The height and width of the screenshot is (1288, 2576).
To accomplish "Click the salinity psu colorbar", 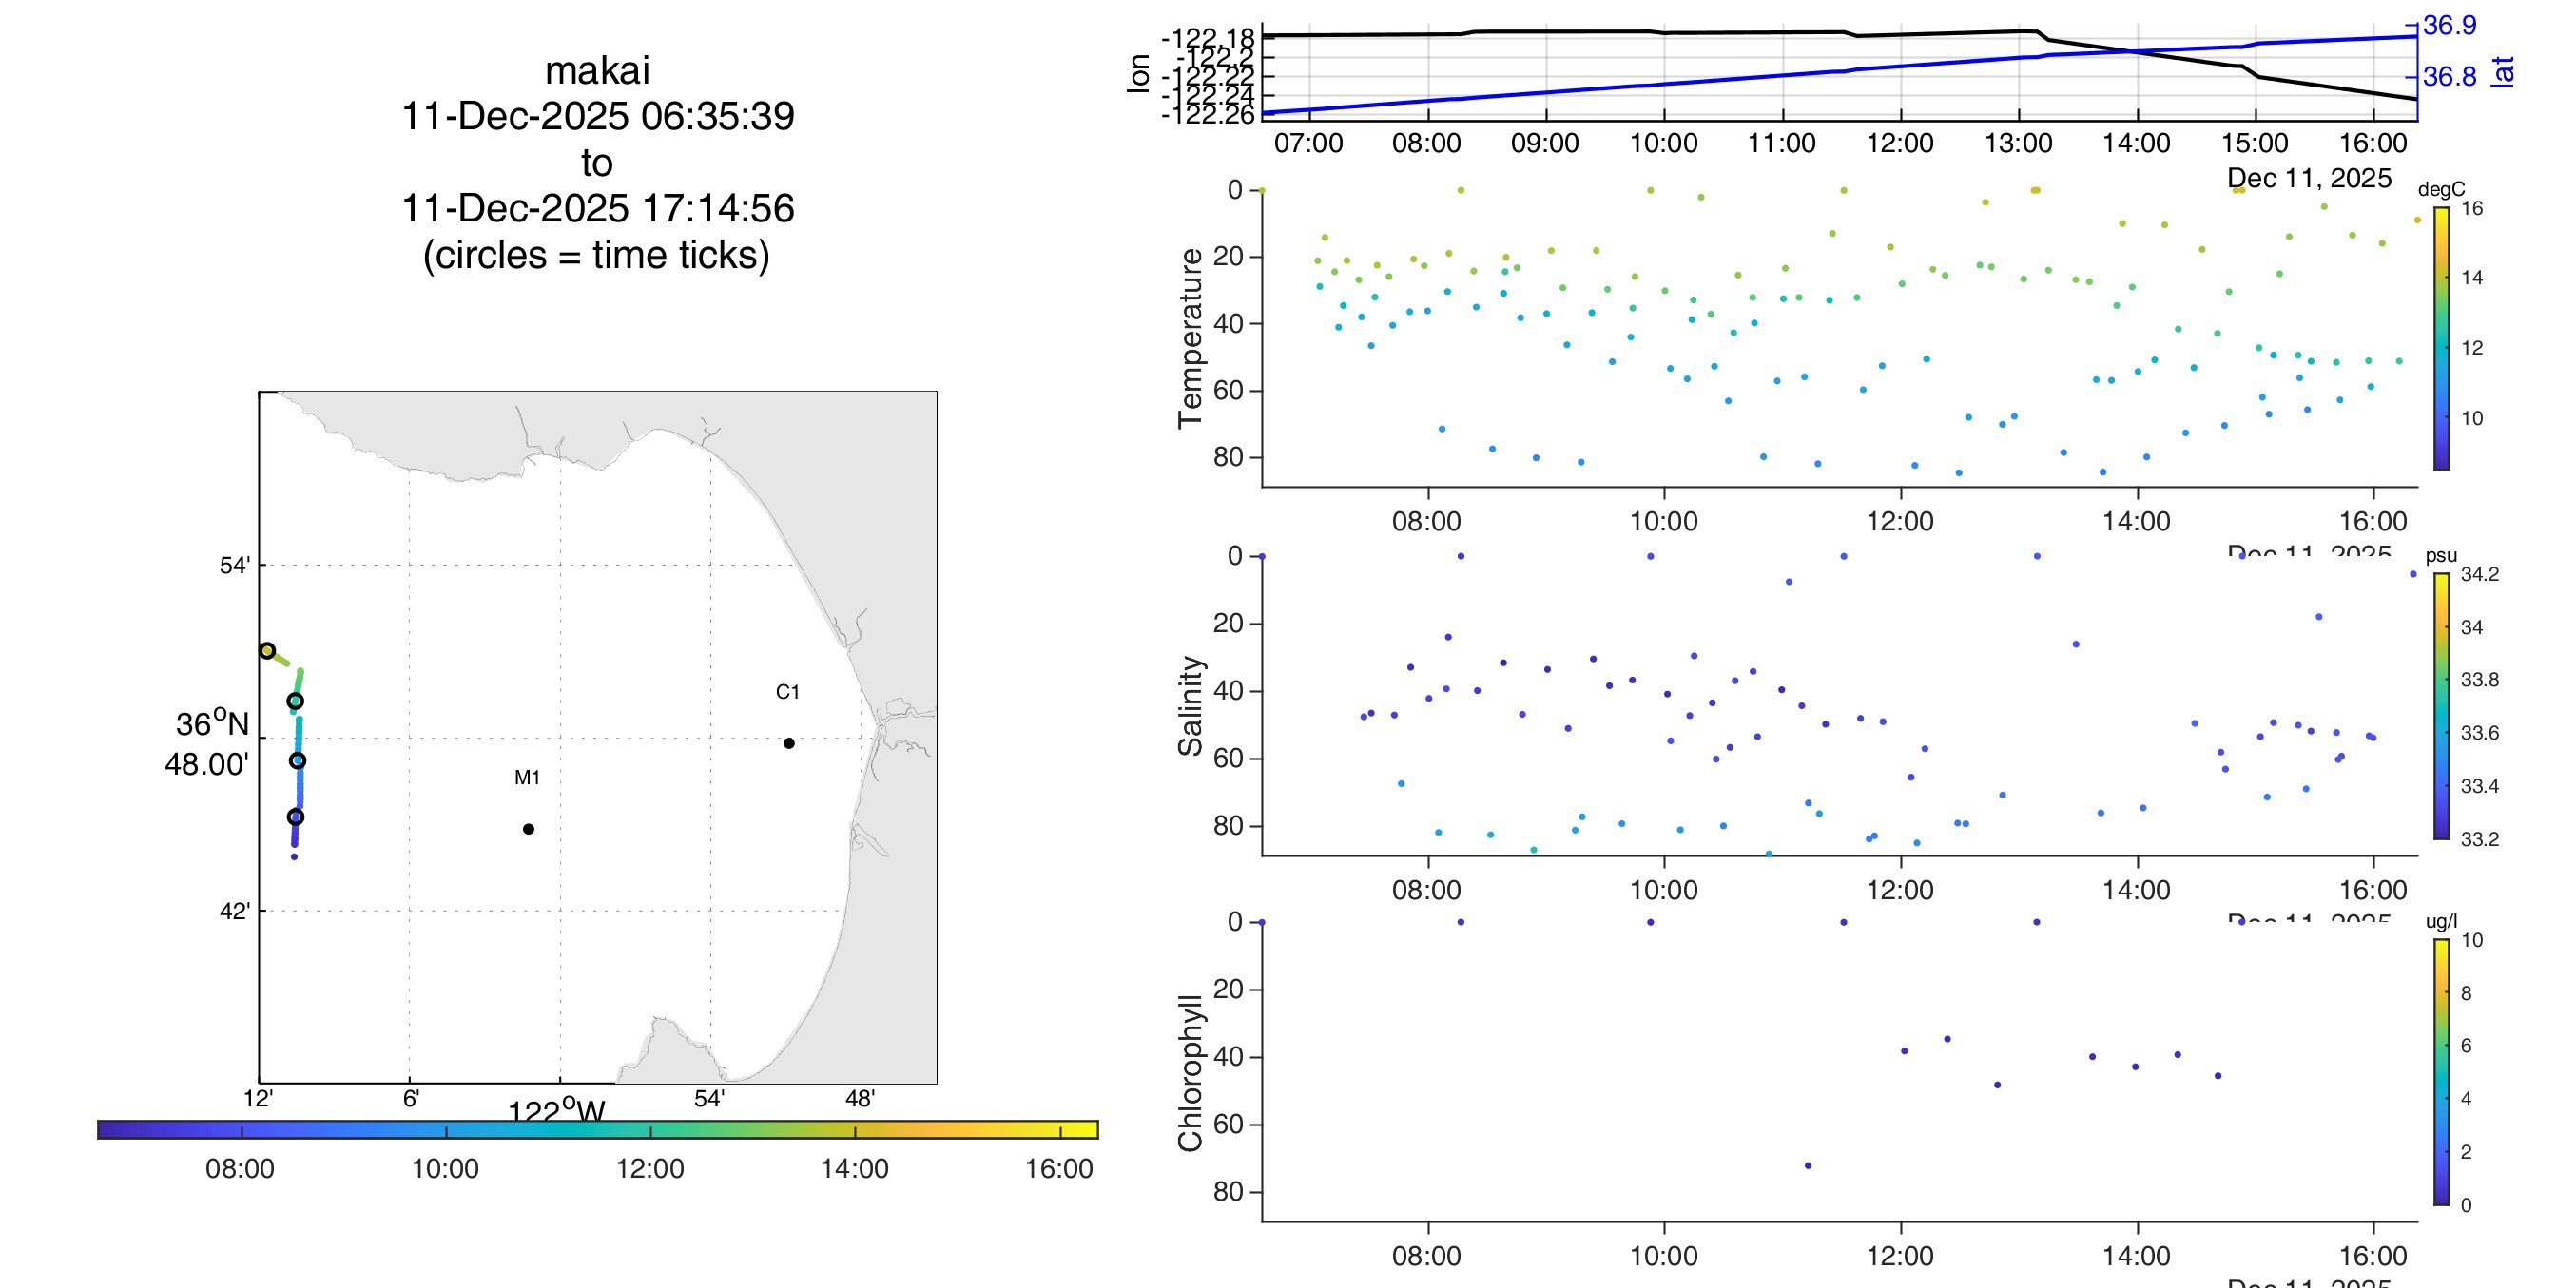I will [x=2441, y=706].
